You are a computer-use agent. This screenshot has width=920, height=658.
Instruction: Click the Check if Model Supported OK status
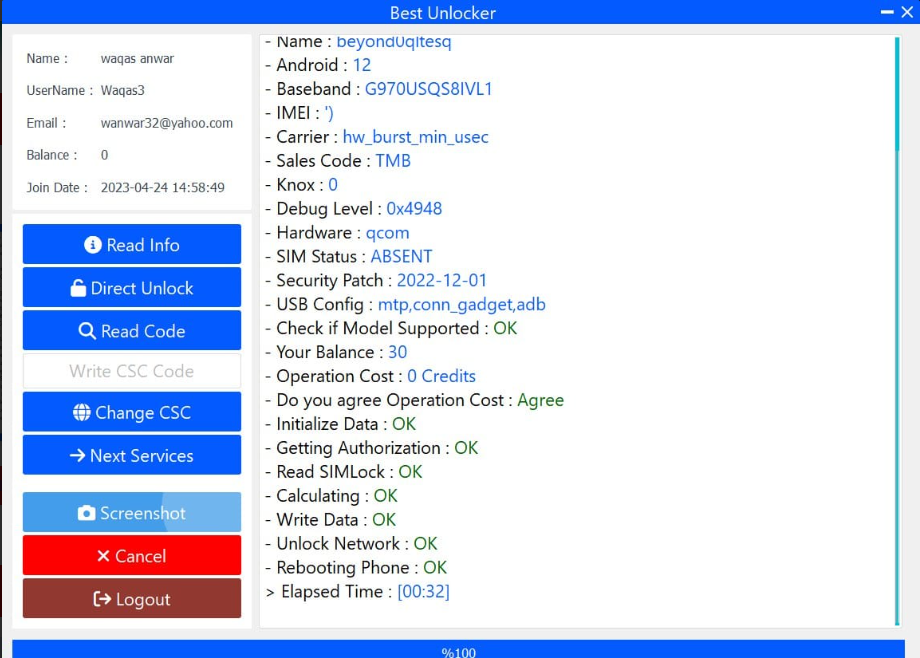point(505,328)
